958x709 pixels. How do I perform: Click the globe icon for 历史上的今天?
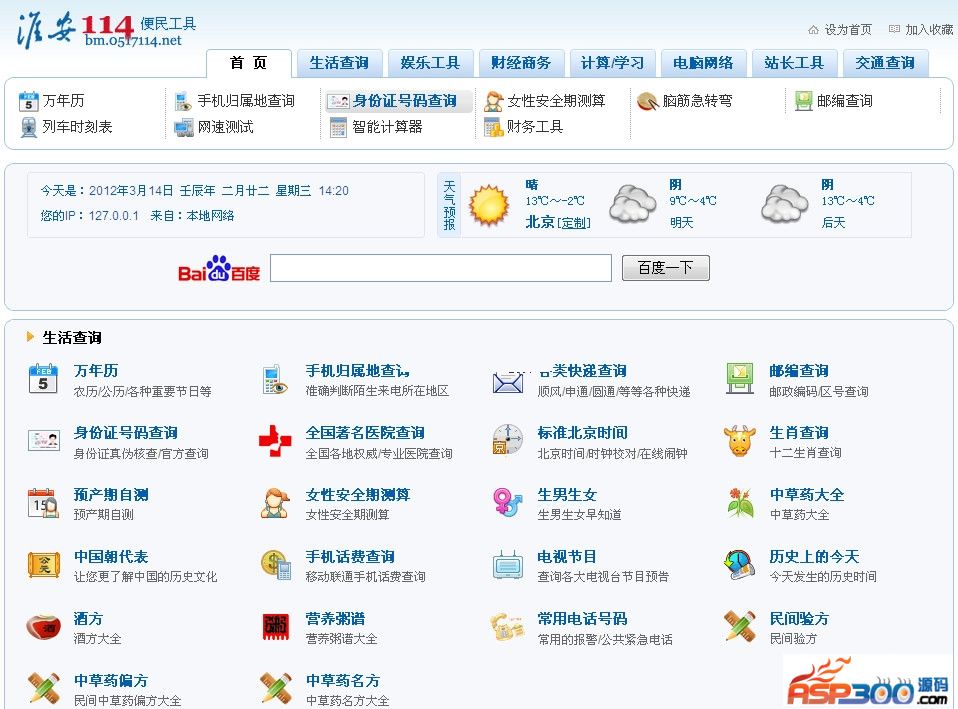739,565
